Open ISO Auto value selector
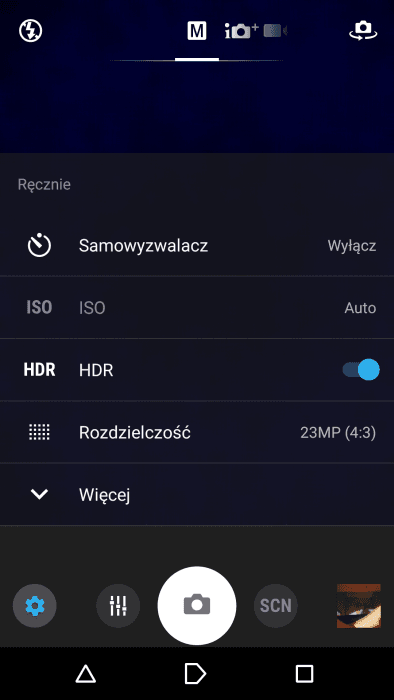Image resolution: width=394 pixels, height=700 pixels. point(360,308)
